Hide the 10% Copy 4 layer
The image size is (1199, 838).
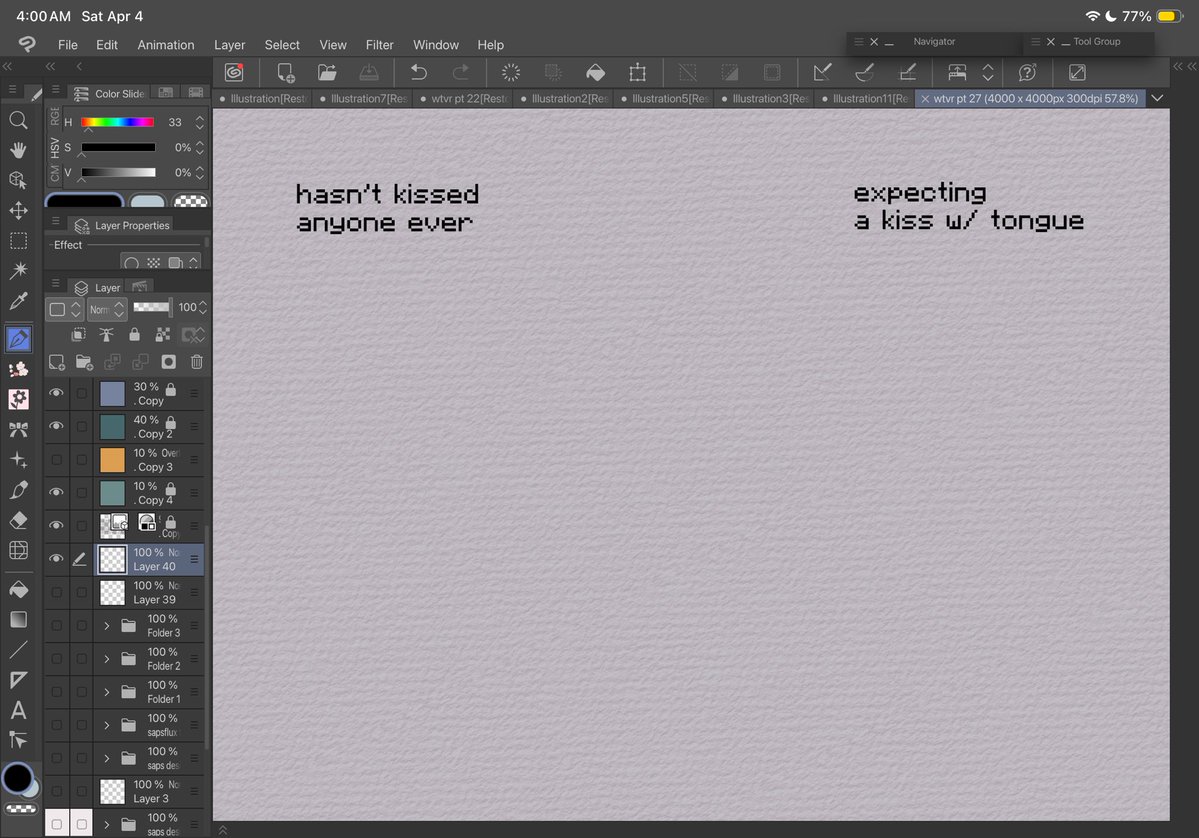point(56,492)
